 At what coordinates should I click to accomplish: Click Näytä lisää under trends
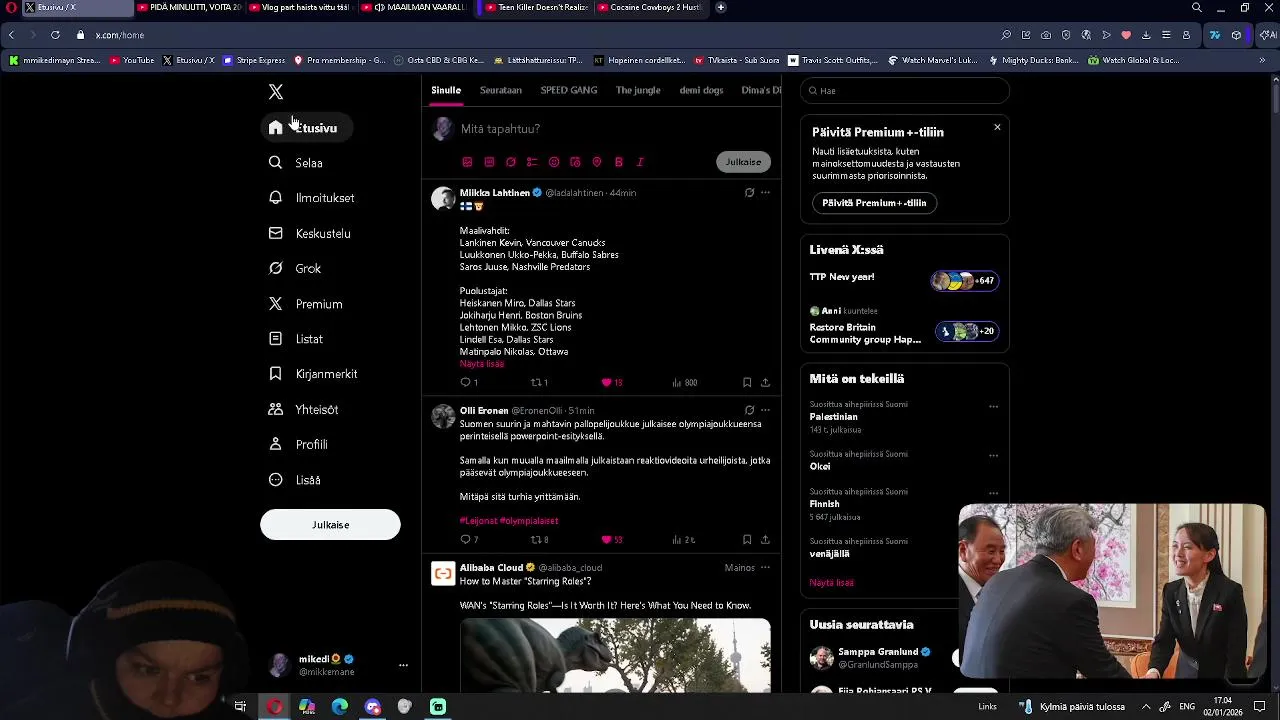tap(831, 582)
